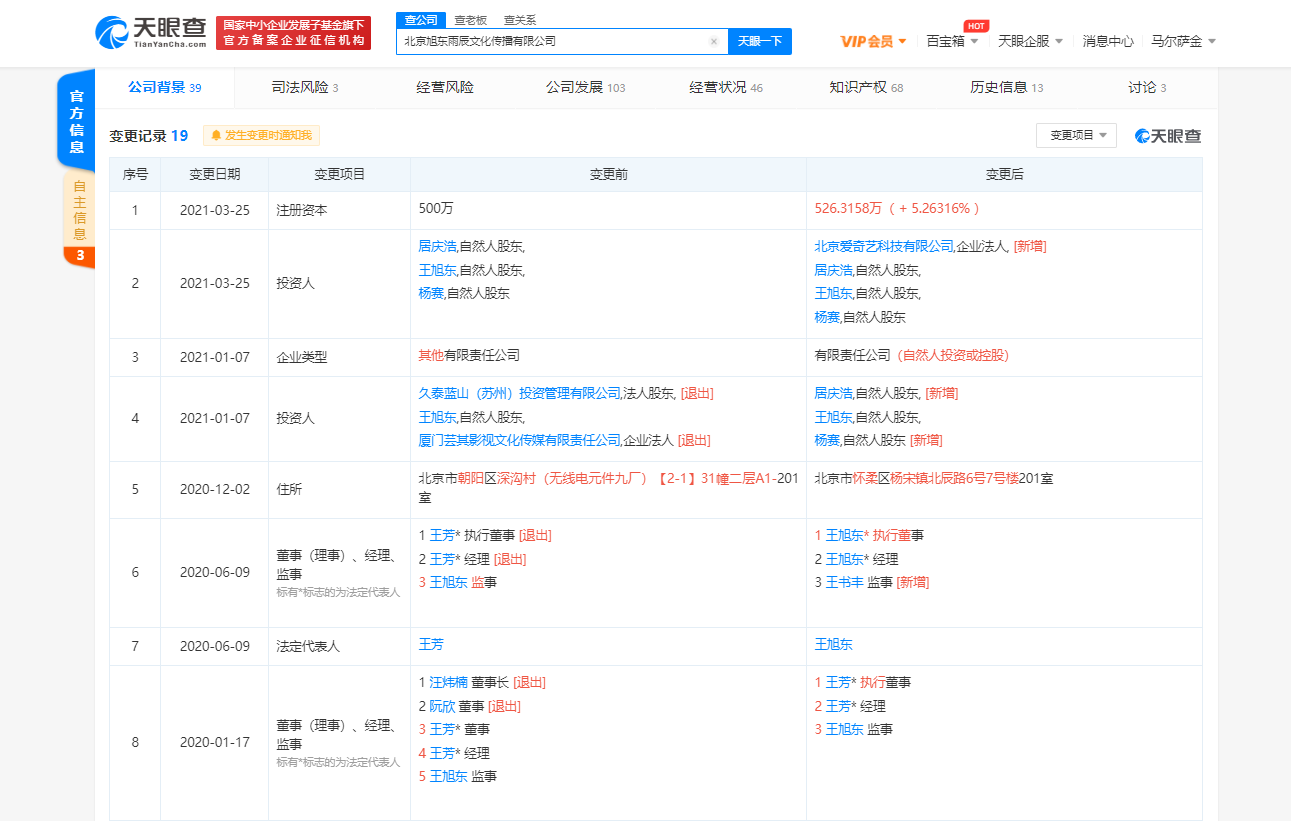Expand the 百宝箱 dropdown menu
Viewport: 1291px width, 821px height.
(x=952, y=41)
